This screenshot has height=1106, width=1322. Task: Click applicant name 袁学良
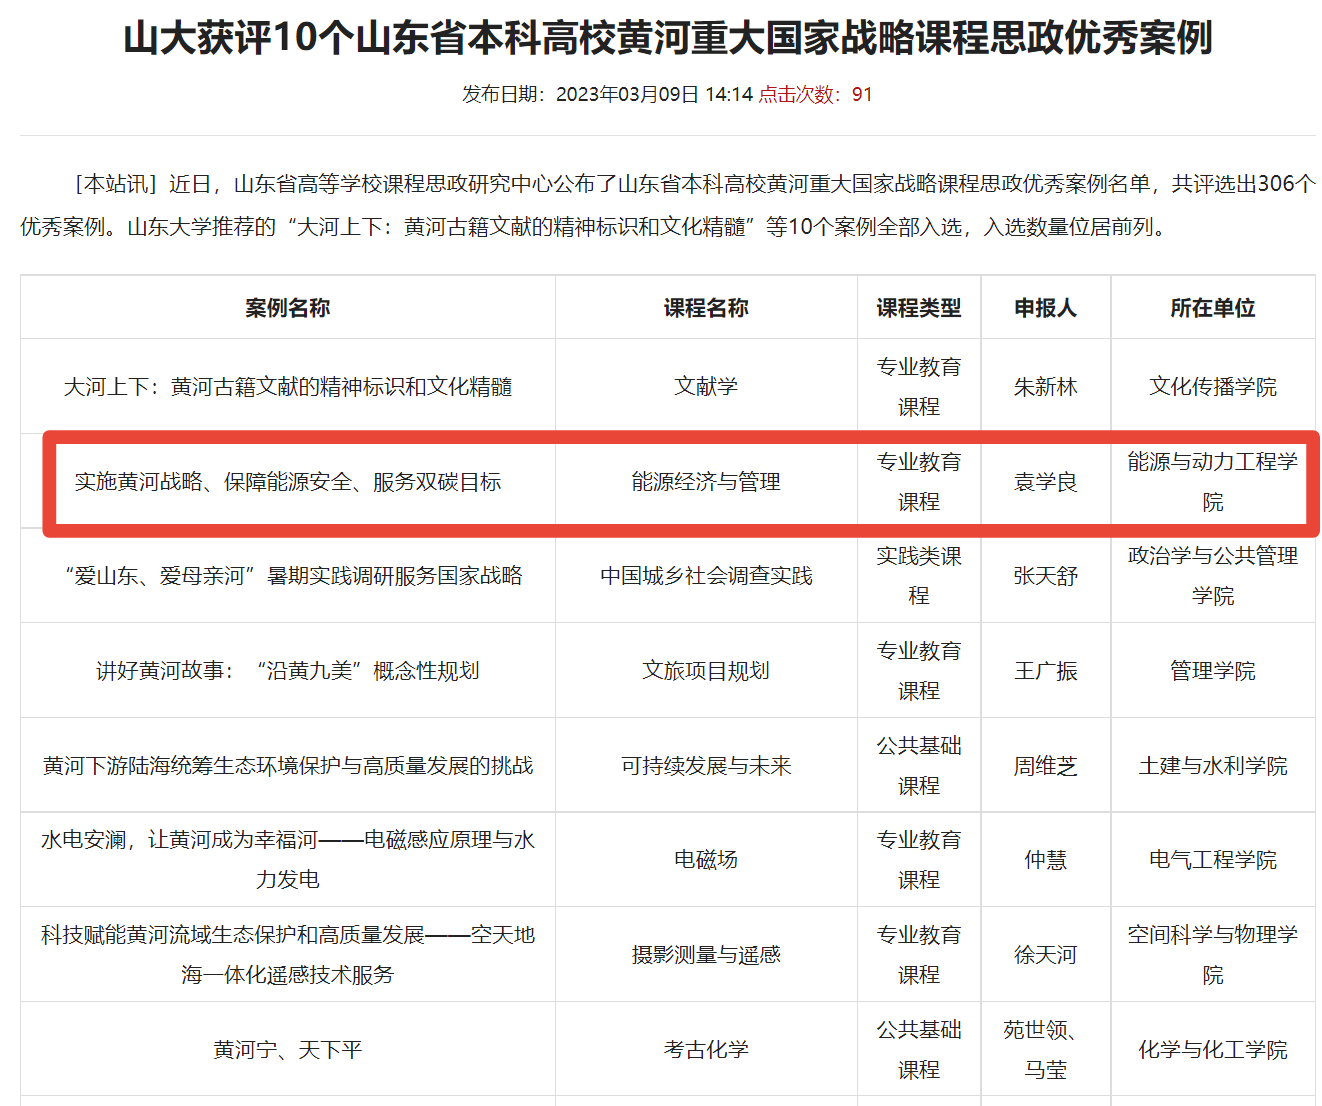(1046, 482)
